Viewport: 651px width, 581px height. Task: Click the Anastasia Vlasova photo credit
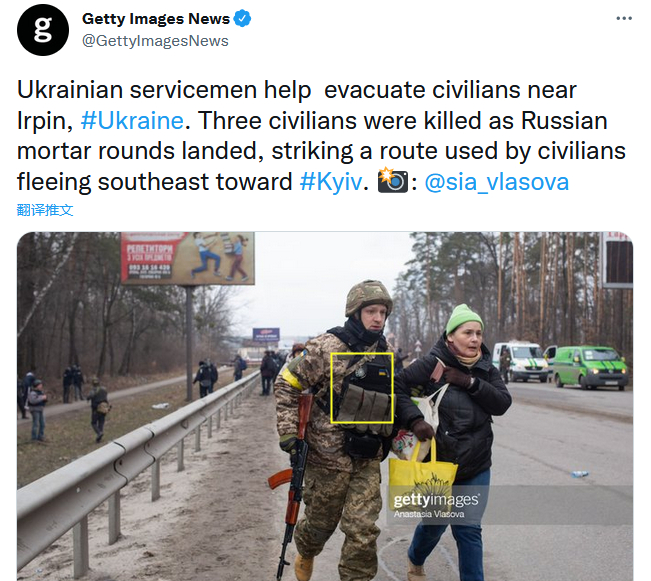click(429, 514)
